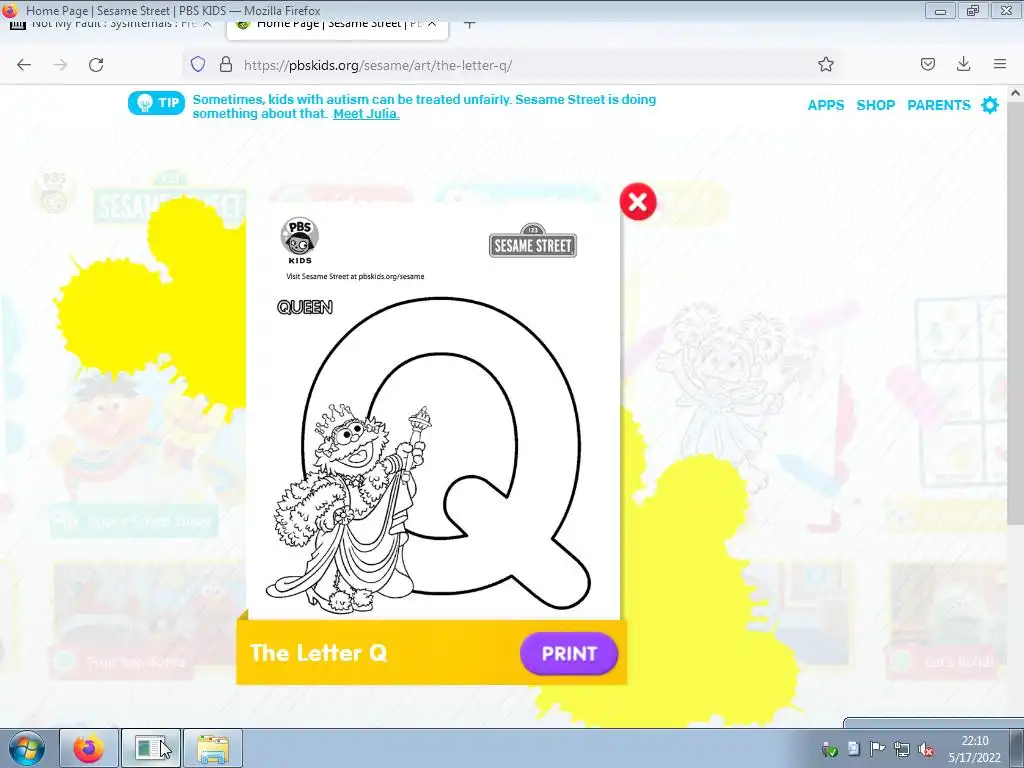Viewport: 1024px width, 768px height.
Task: Click the QUEEN outlined word
Action: click(x=304, y=307)
